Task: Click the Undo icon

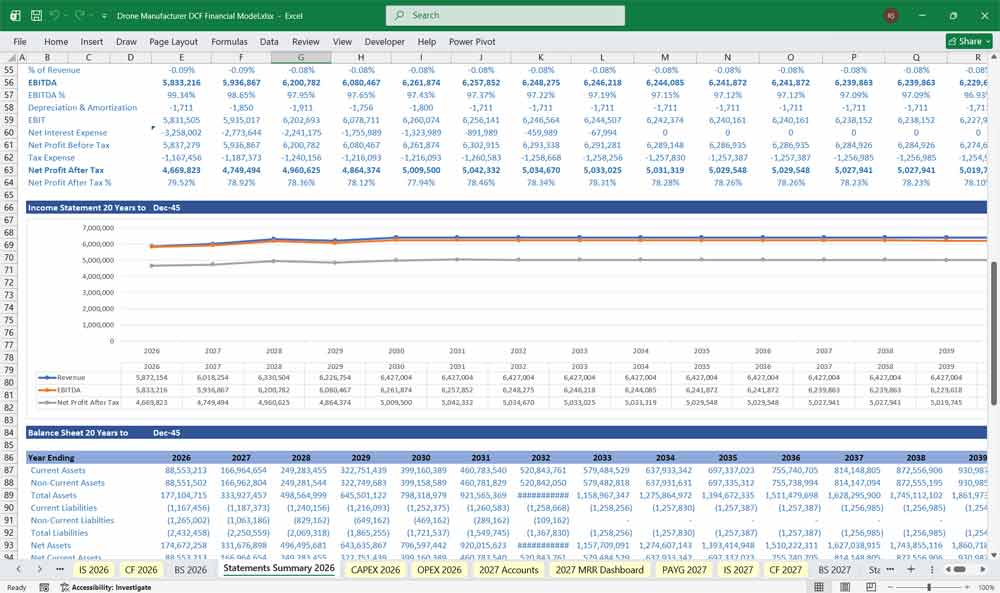Action: tap(55, 15)
